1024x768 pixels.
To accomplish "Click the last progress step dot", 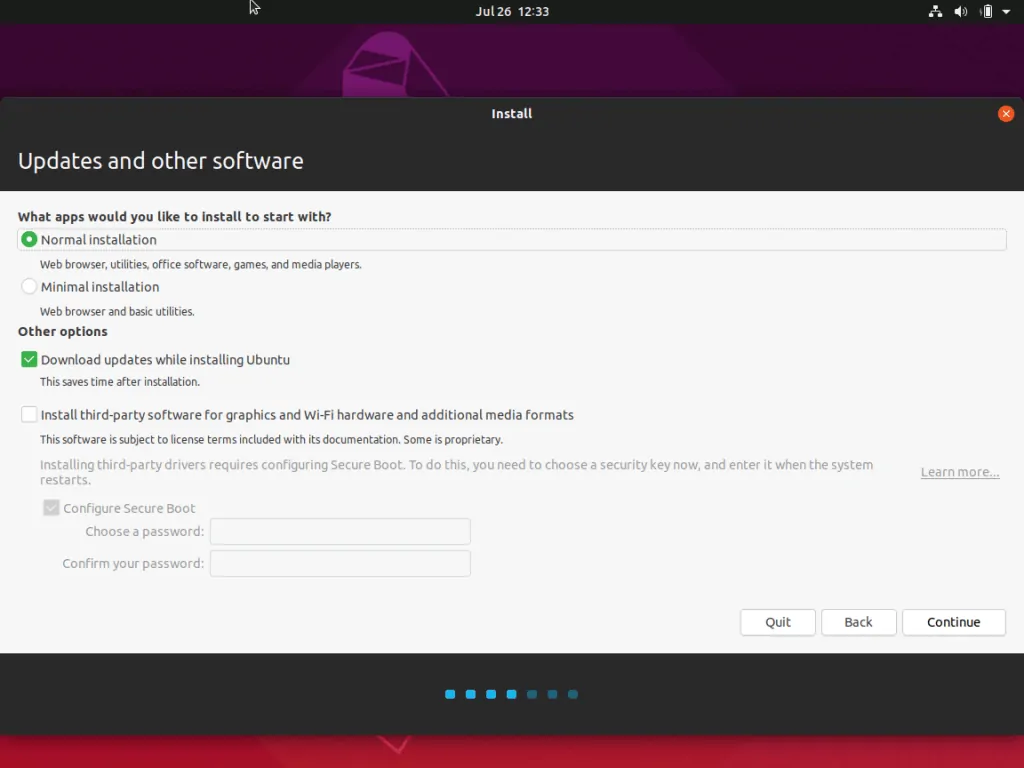I will 573,694.
